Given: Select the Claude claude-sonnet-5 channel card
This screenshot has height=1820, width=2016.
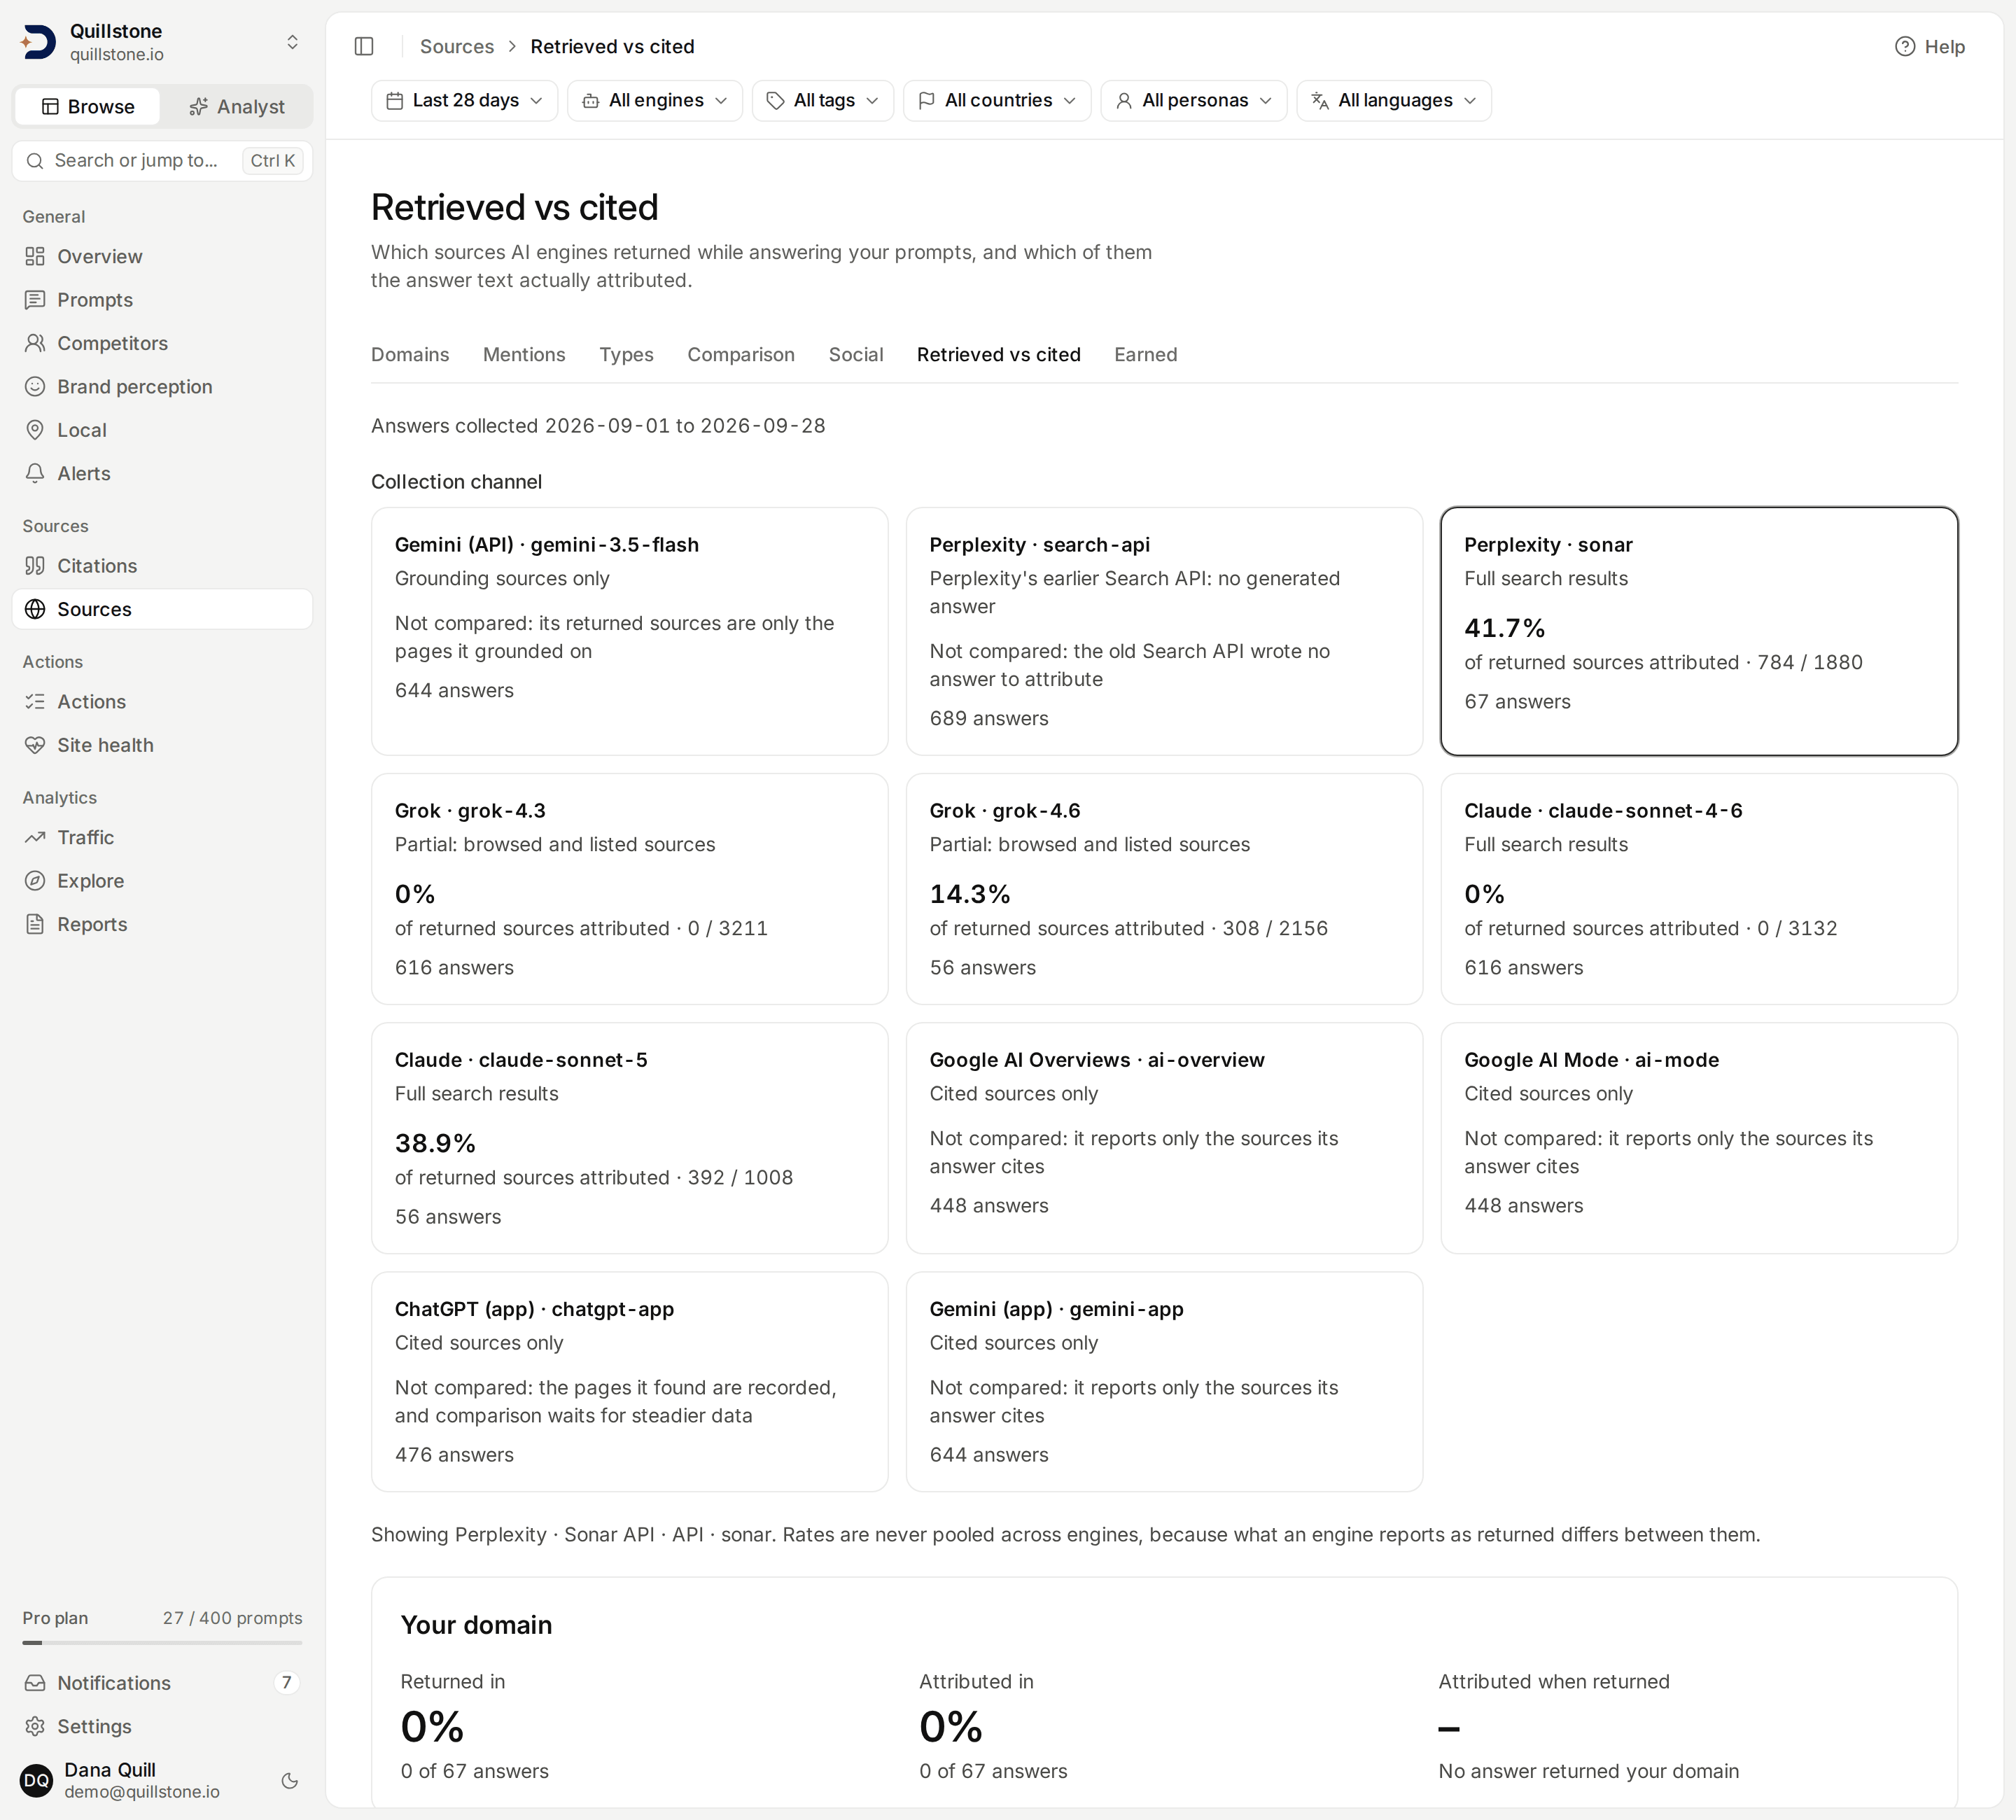Looking at the screenshot, I should (630, 1137).
